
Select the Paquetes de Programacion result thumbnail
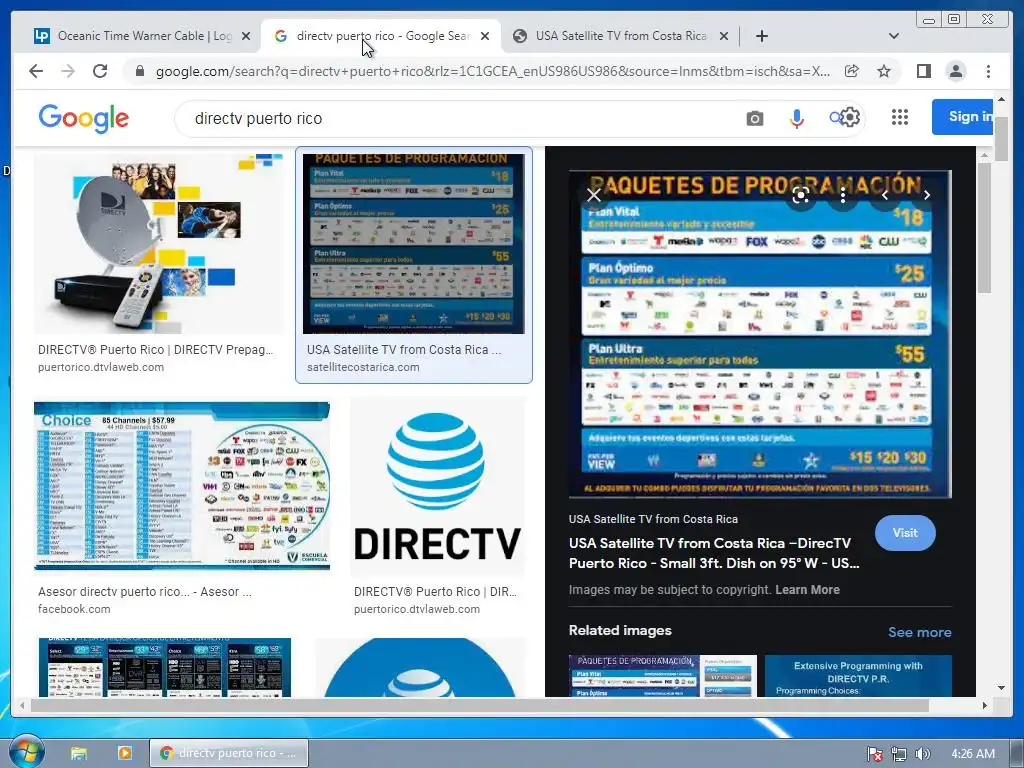413,244
